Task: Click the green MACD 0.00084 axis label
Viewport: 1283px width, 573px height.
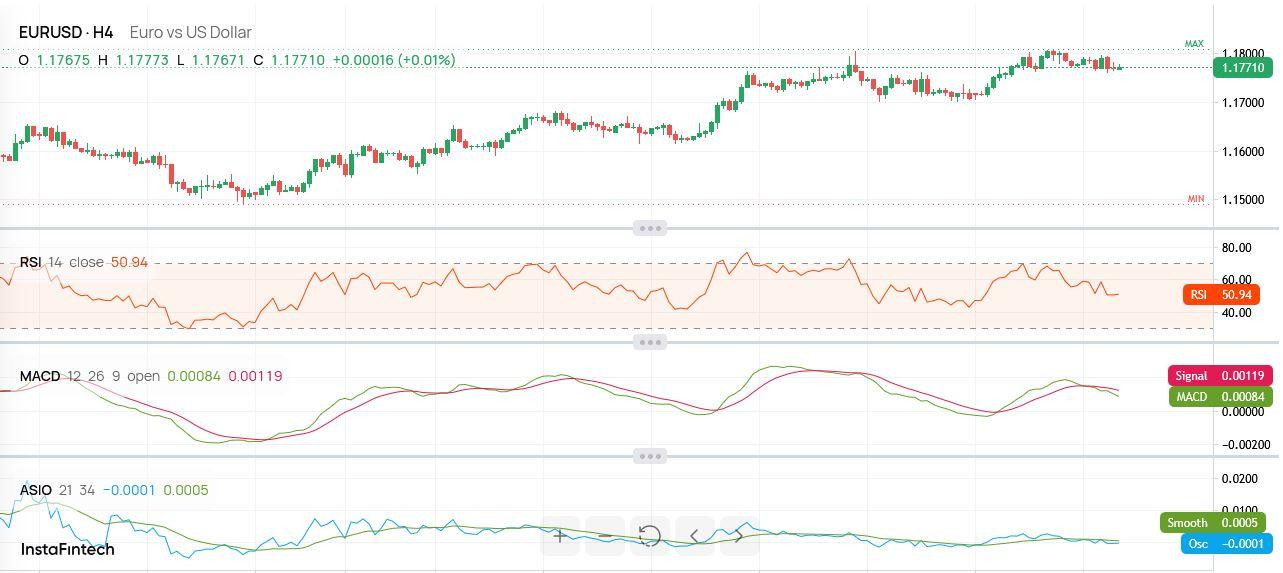Action: click(x=1220, y=397)
